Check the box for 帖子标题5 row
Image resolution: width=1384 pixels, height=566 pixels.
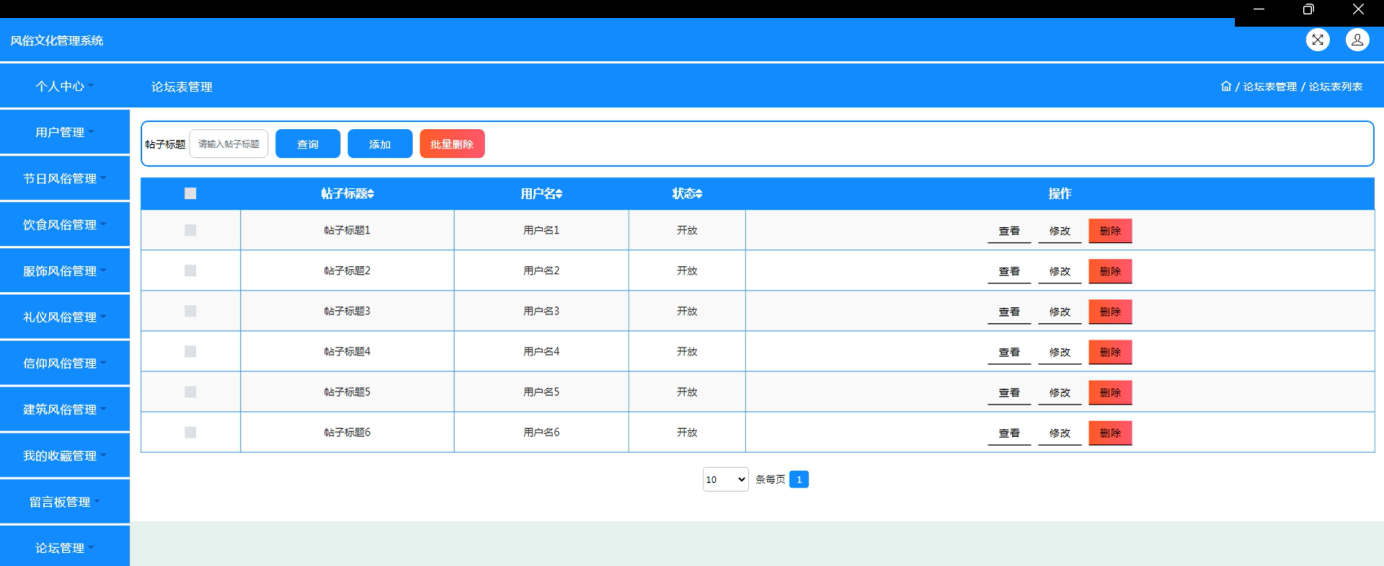pyautogui.click(x=190, y=392)
